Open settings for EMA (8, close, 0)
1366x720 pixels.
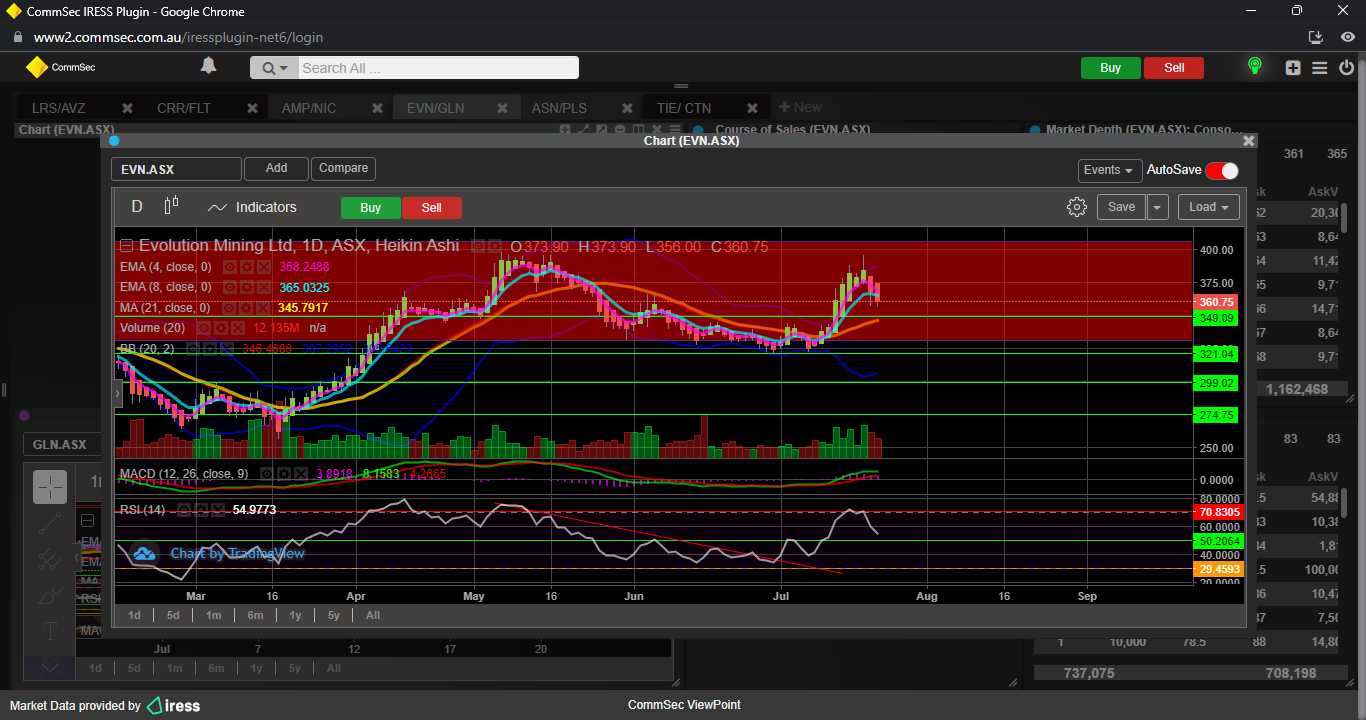point(246,287)
